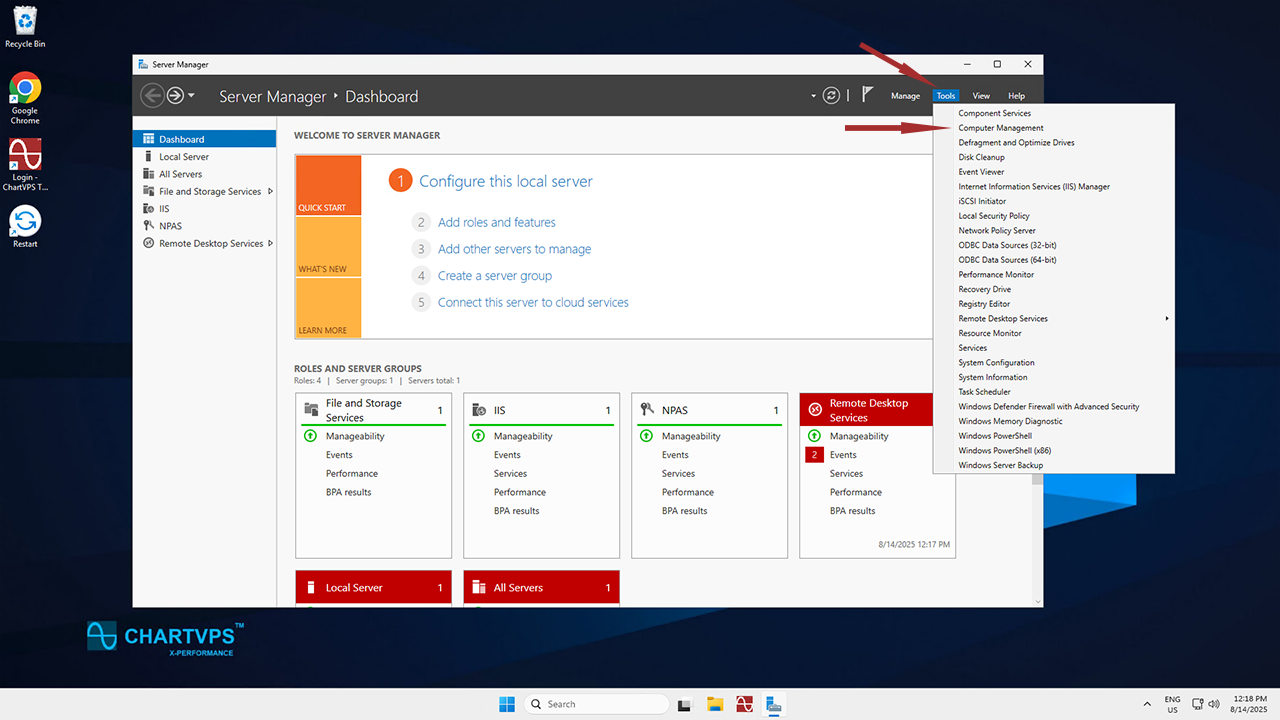Click the Windows Start button
The width and height of the screenshot is (1280, 720).
507,704
